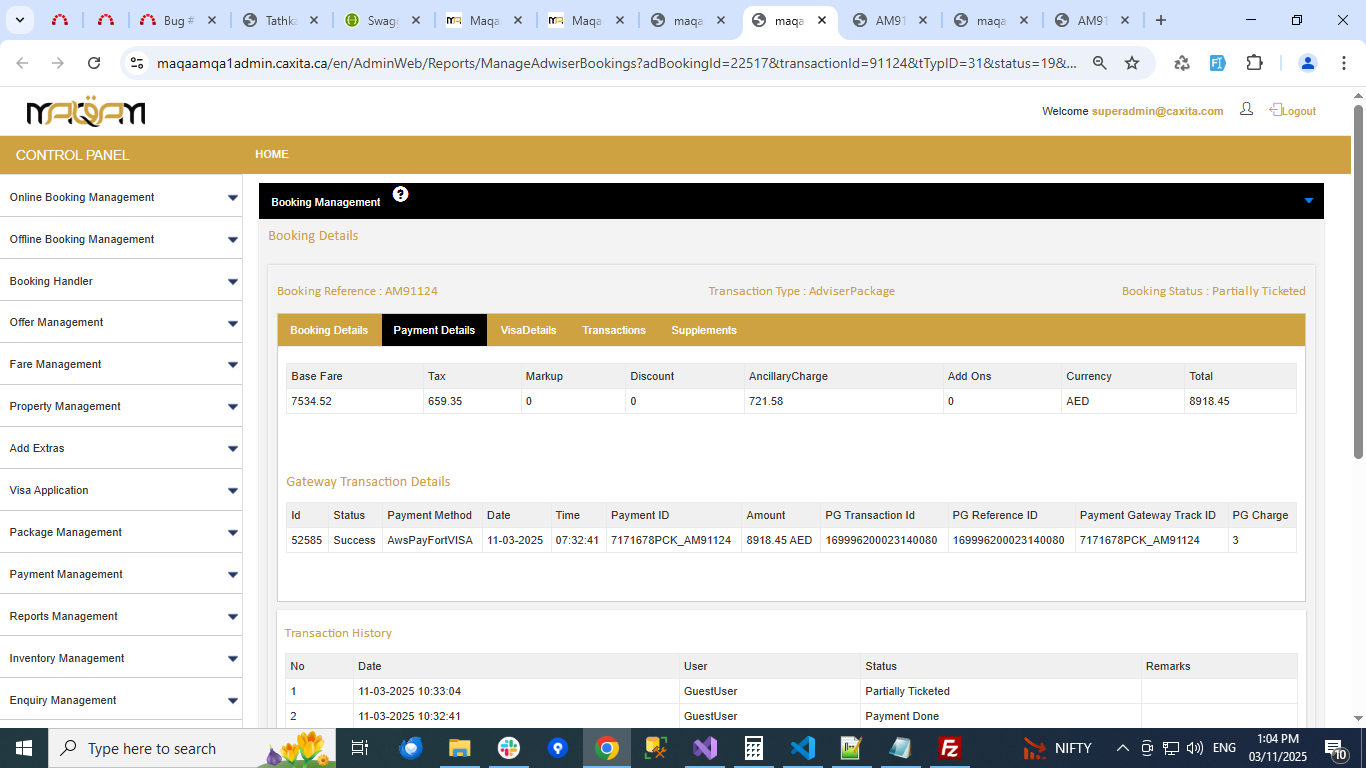1366x768 pixels.
Task: Reload the page
Action: [94, 63]
